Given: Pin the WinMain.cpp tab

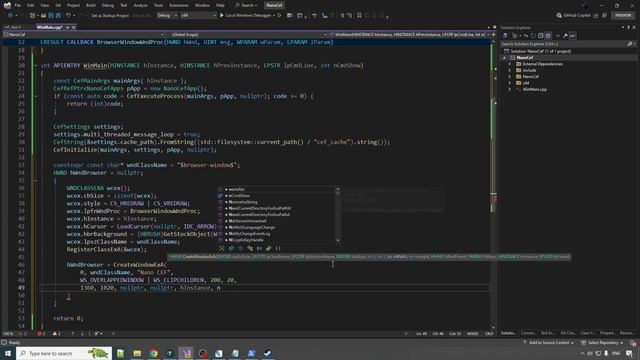Looking at the screenshot, I should (x=67, y=27).
